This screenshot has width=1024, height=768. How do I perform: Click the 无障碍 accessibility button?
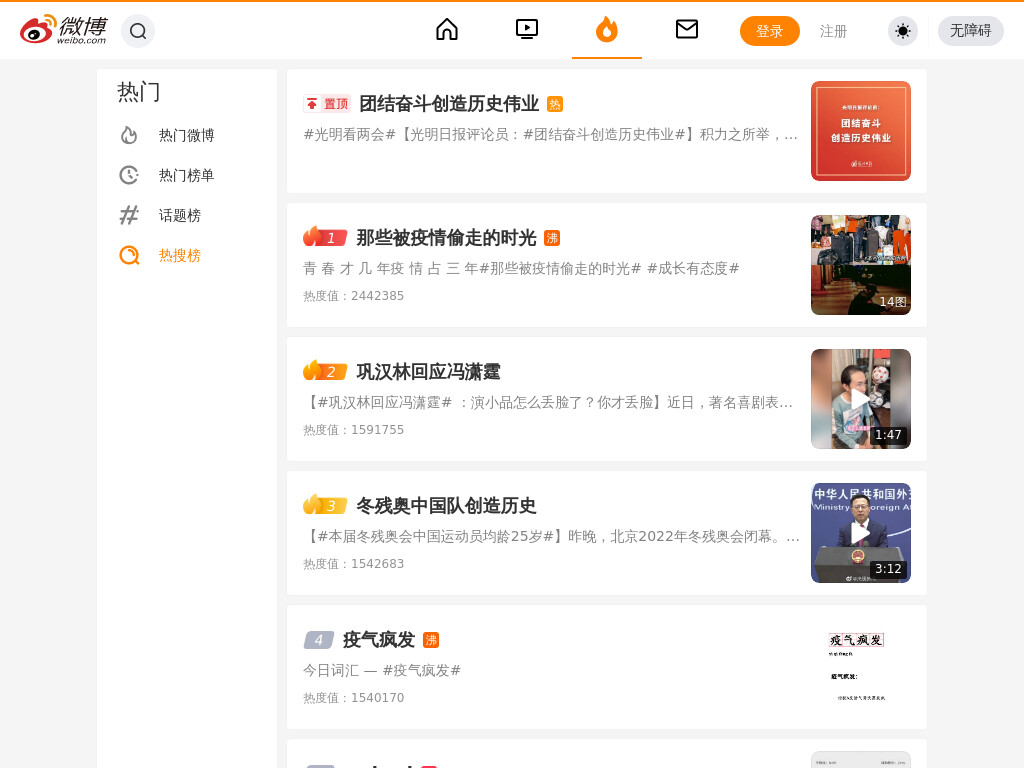(x=970, y=31)
